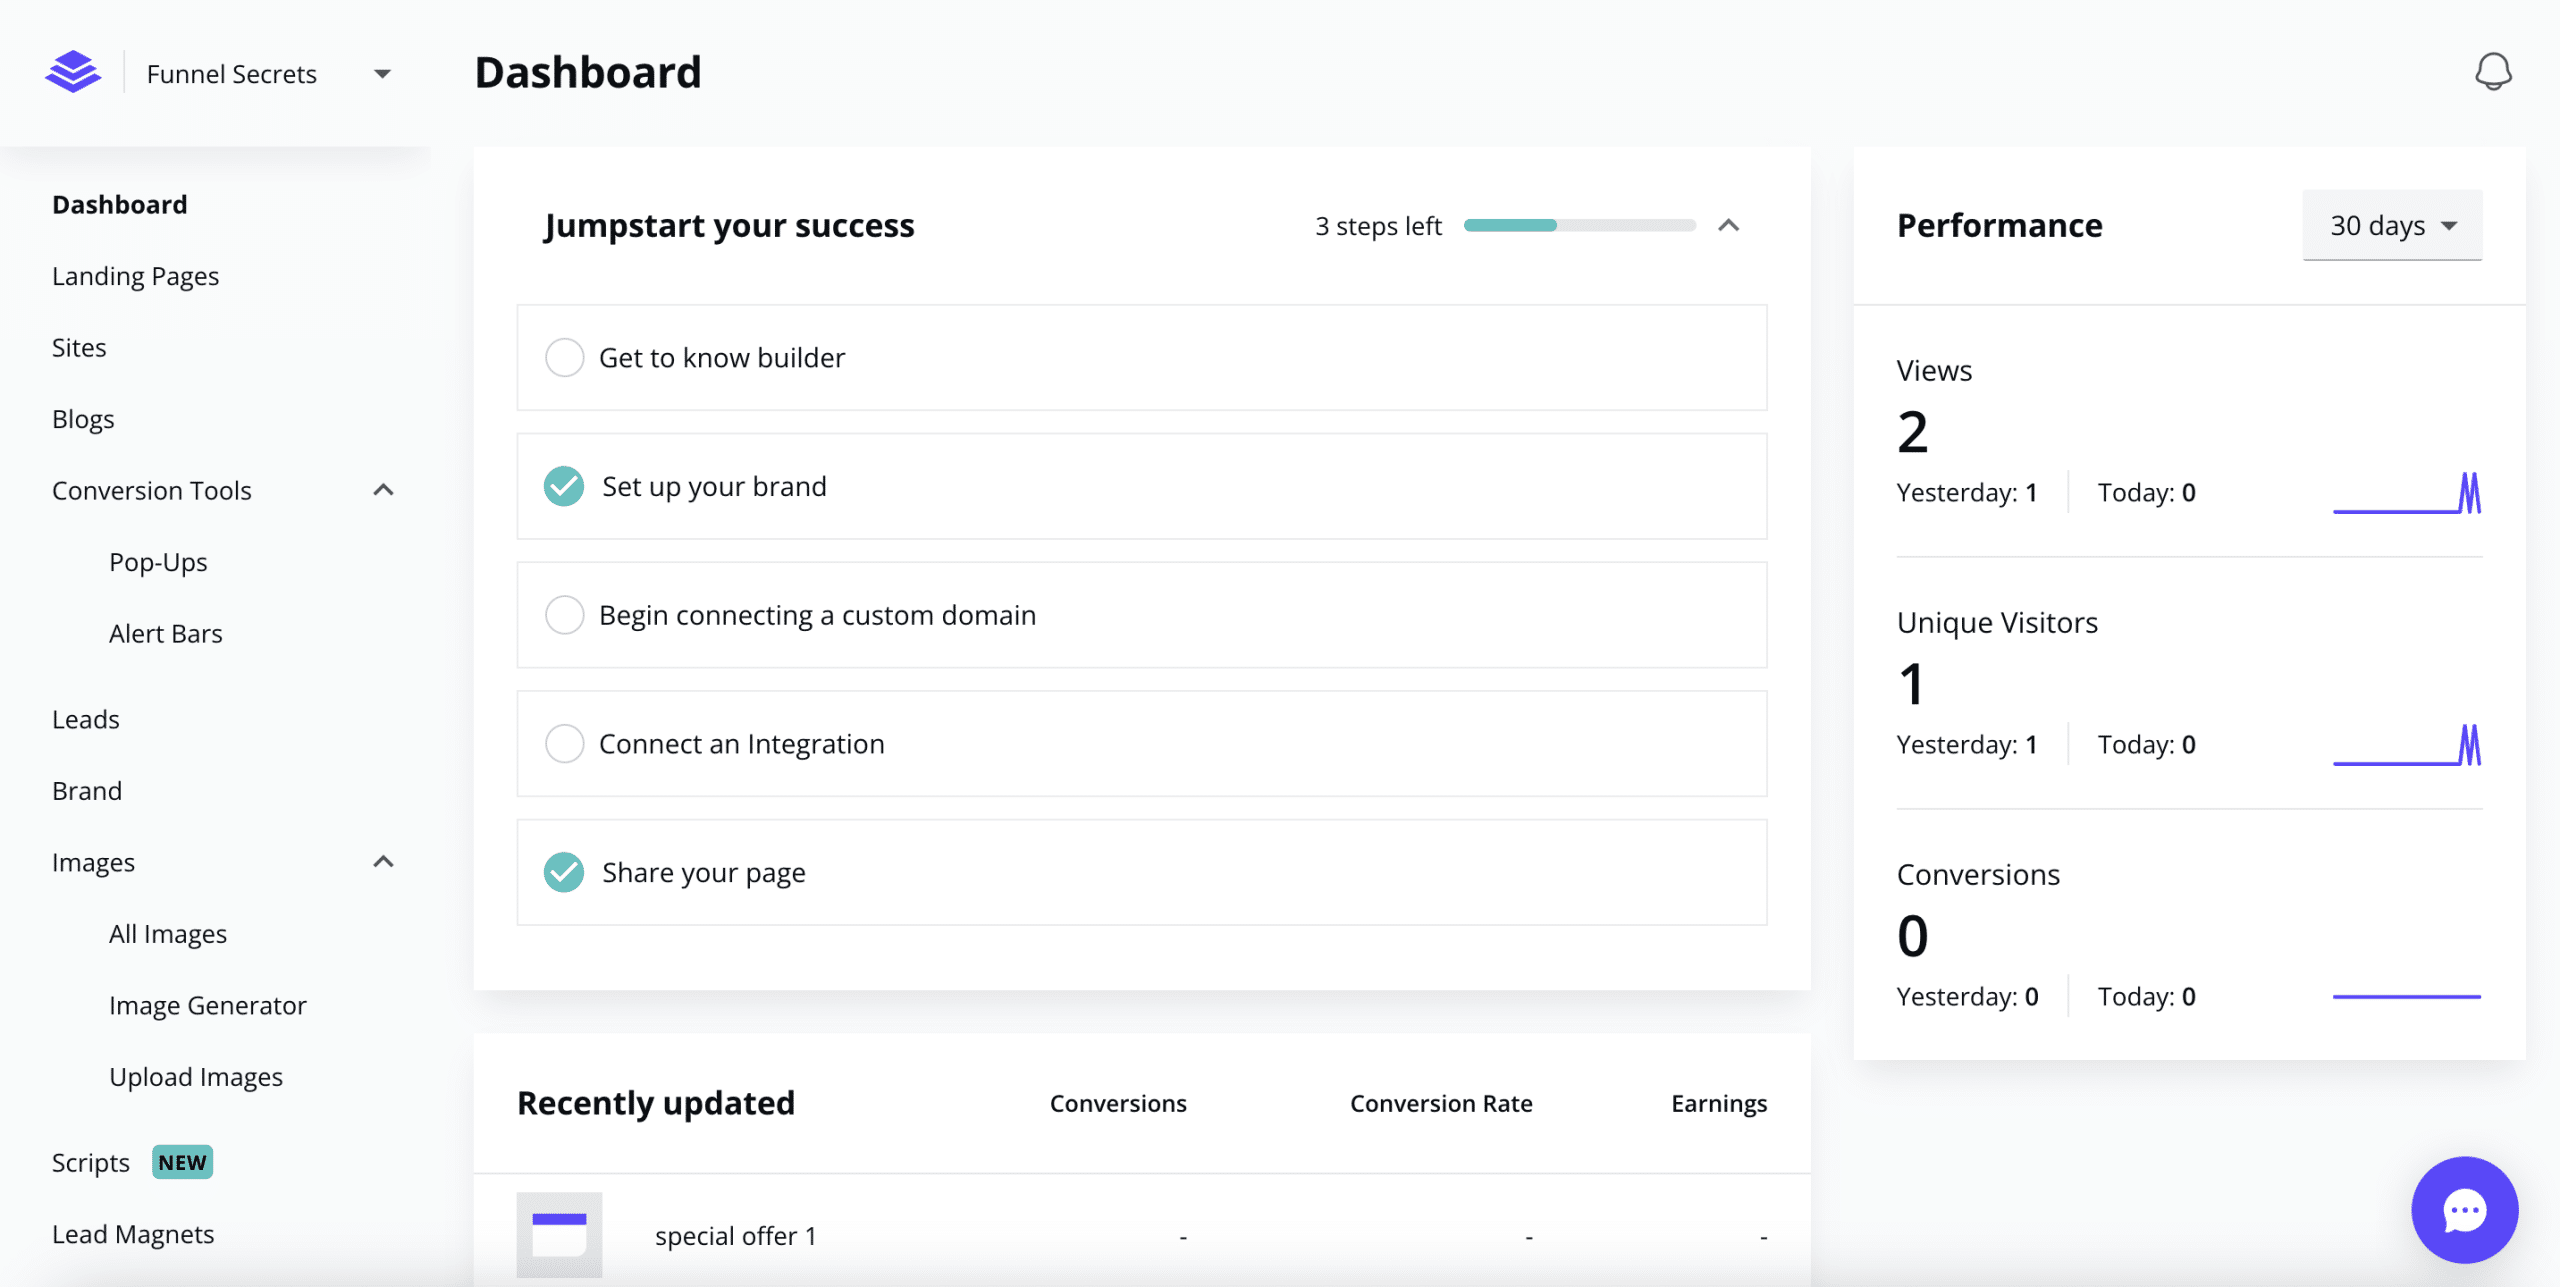The width and height of the screenshot is (2560, 1287).
Task: Open the Set up your brand step
Action: pyautogui.click(x=1142, y=486)
